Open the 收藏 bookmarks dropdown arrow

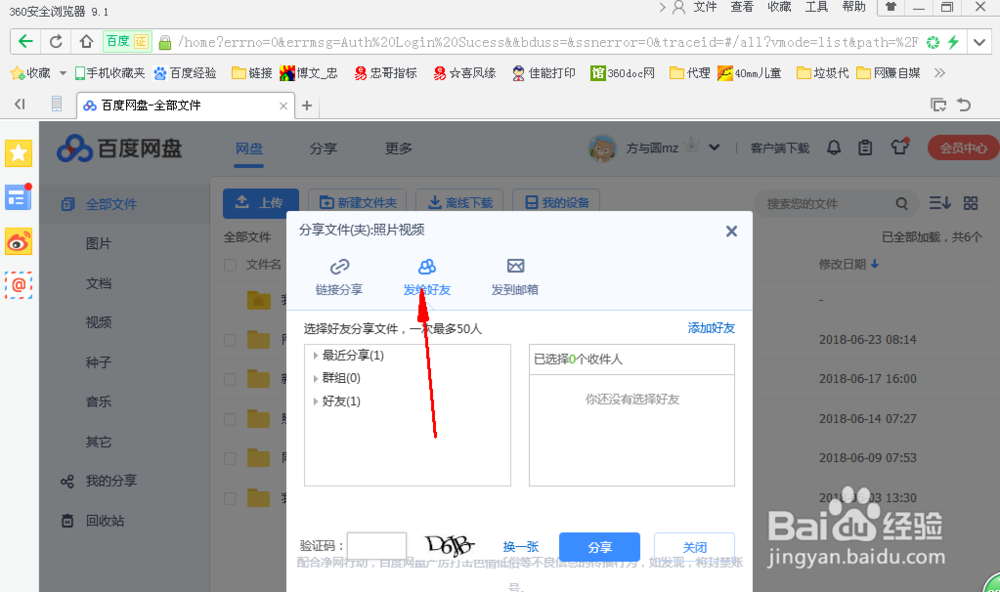62,73
